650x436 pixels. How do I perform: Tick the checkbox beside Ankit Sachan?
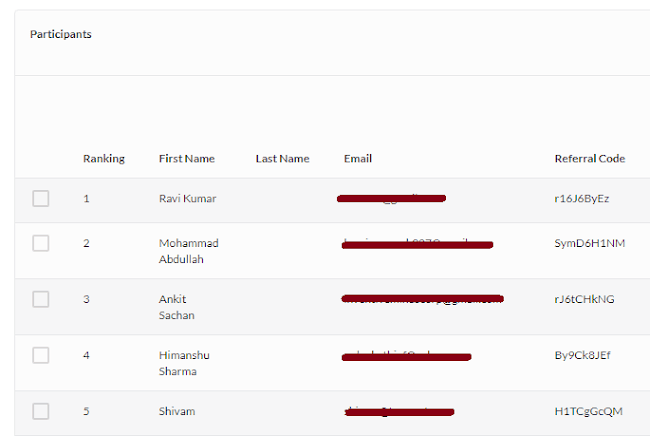[x=41, y=299]
